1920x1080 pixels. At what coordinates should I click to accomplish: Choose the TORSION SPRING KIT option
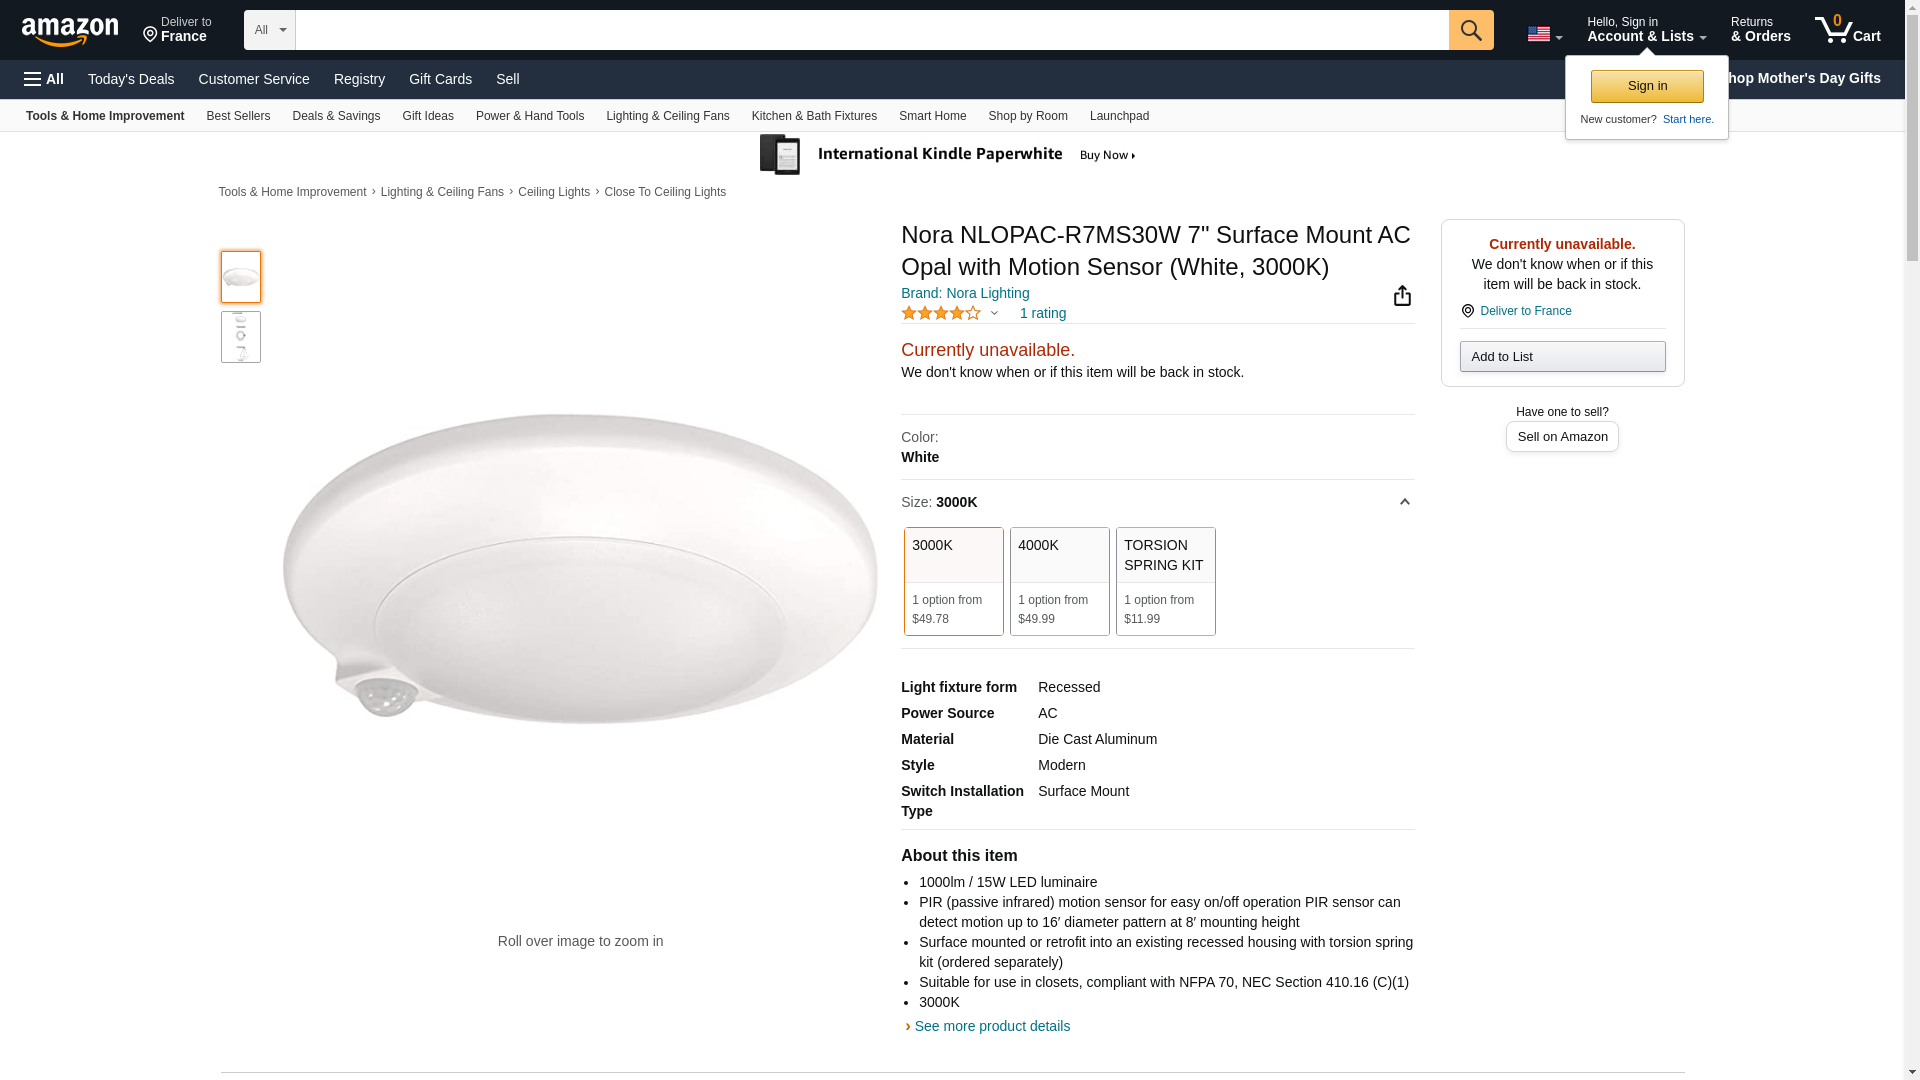click(1165, 581)
